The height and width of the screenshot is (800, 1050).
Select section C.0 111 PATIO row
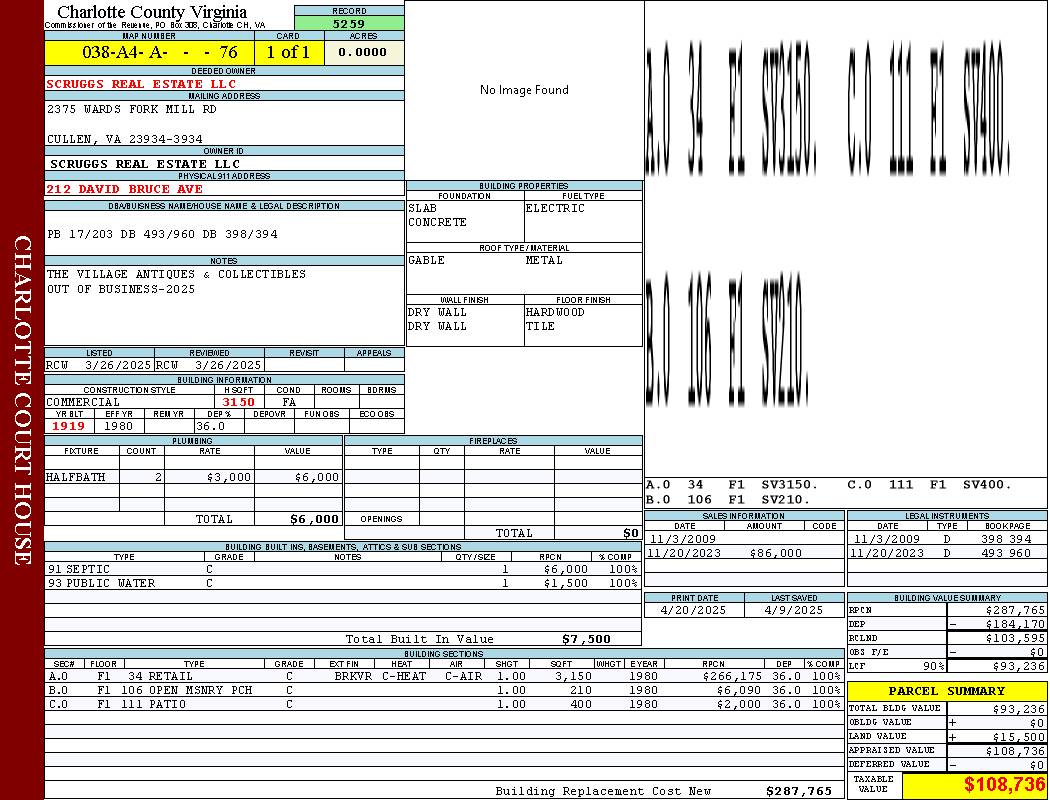click(445, 704)
